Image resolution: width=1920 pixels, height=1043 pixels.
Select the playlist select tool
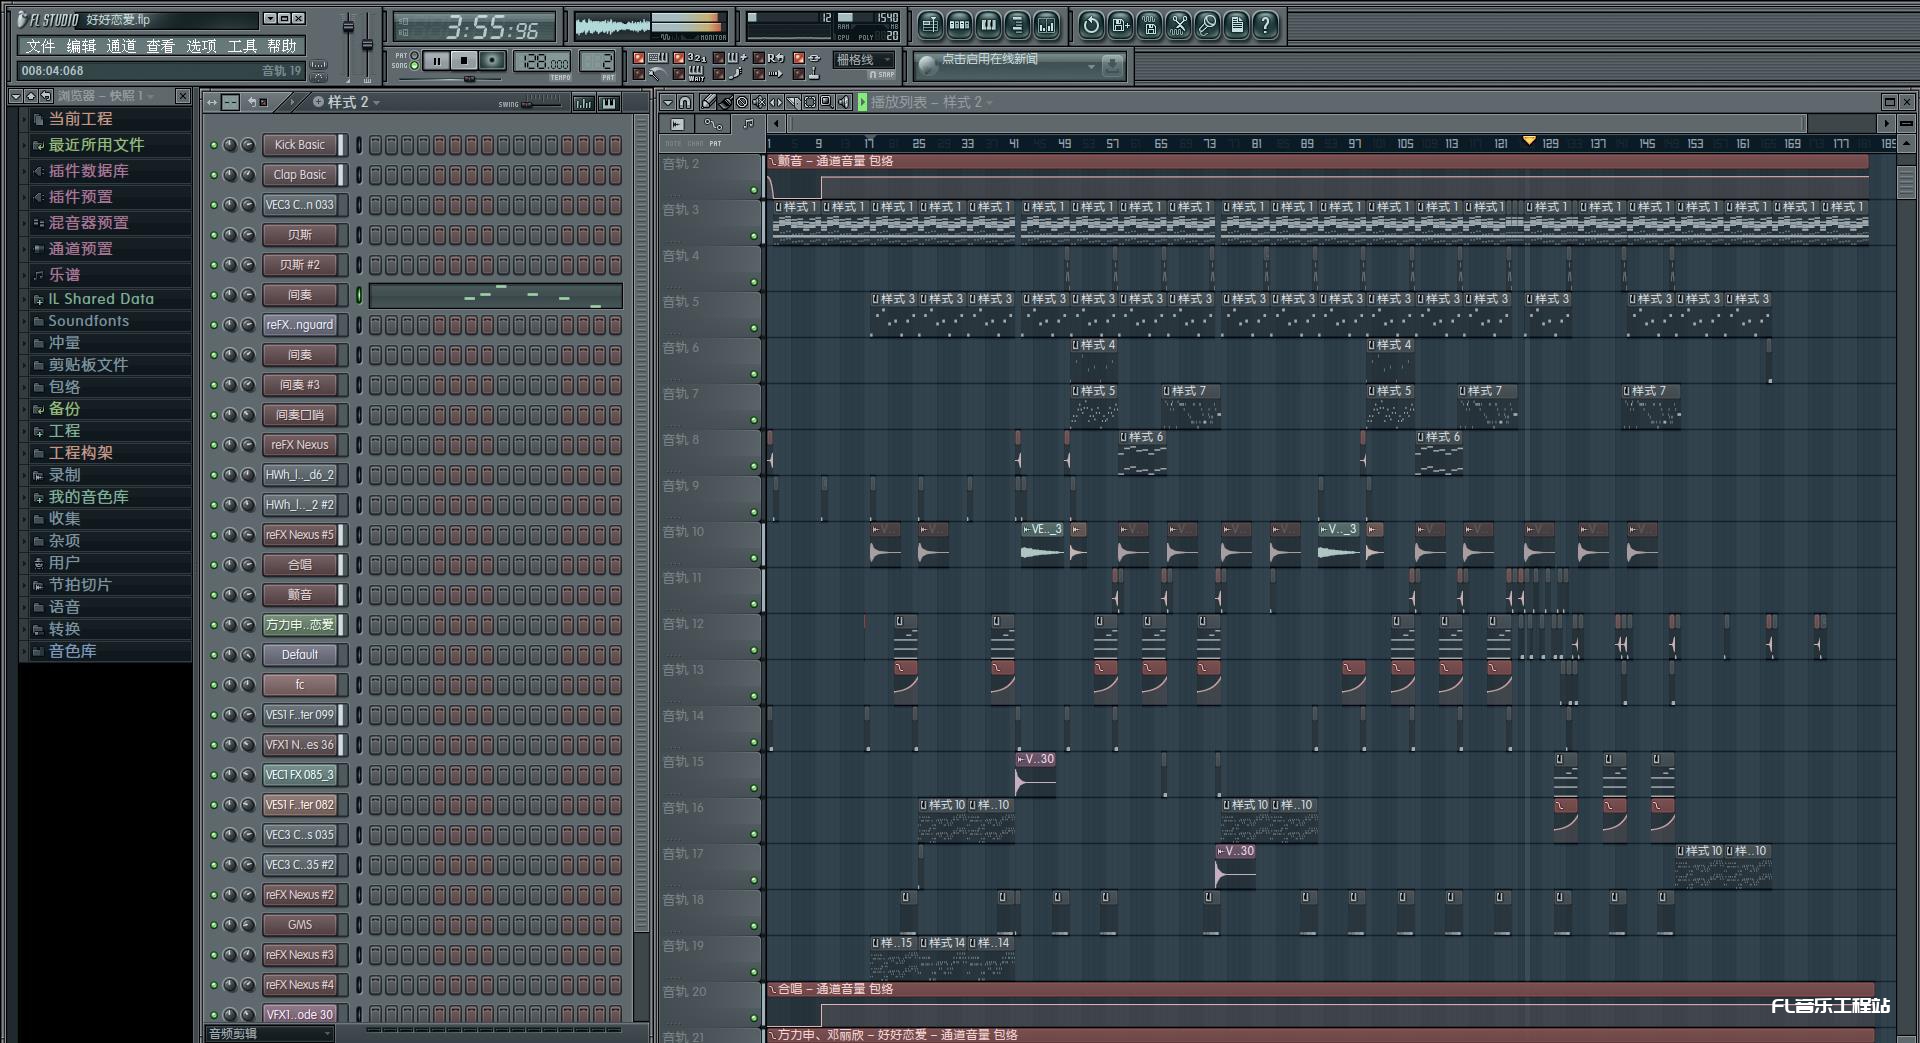810,102
